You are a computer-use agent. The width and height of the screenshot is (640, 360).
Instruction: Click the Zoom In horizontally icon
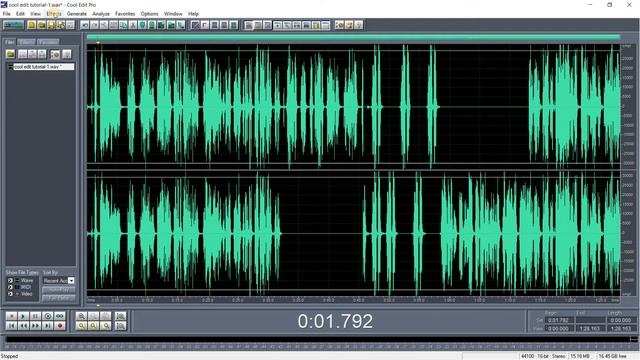pos(81,316)
